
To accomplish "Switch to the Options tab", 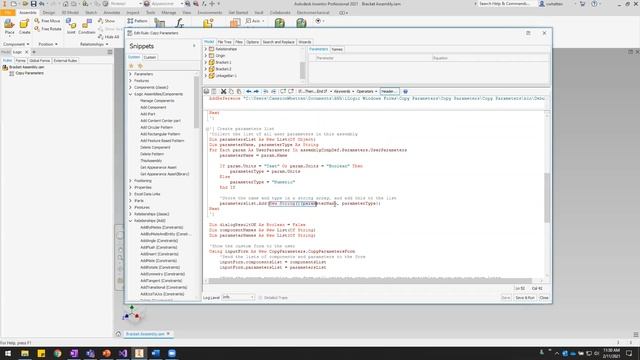I will [252, 42].
